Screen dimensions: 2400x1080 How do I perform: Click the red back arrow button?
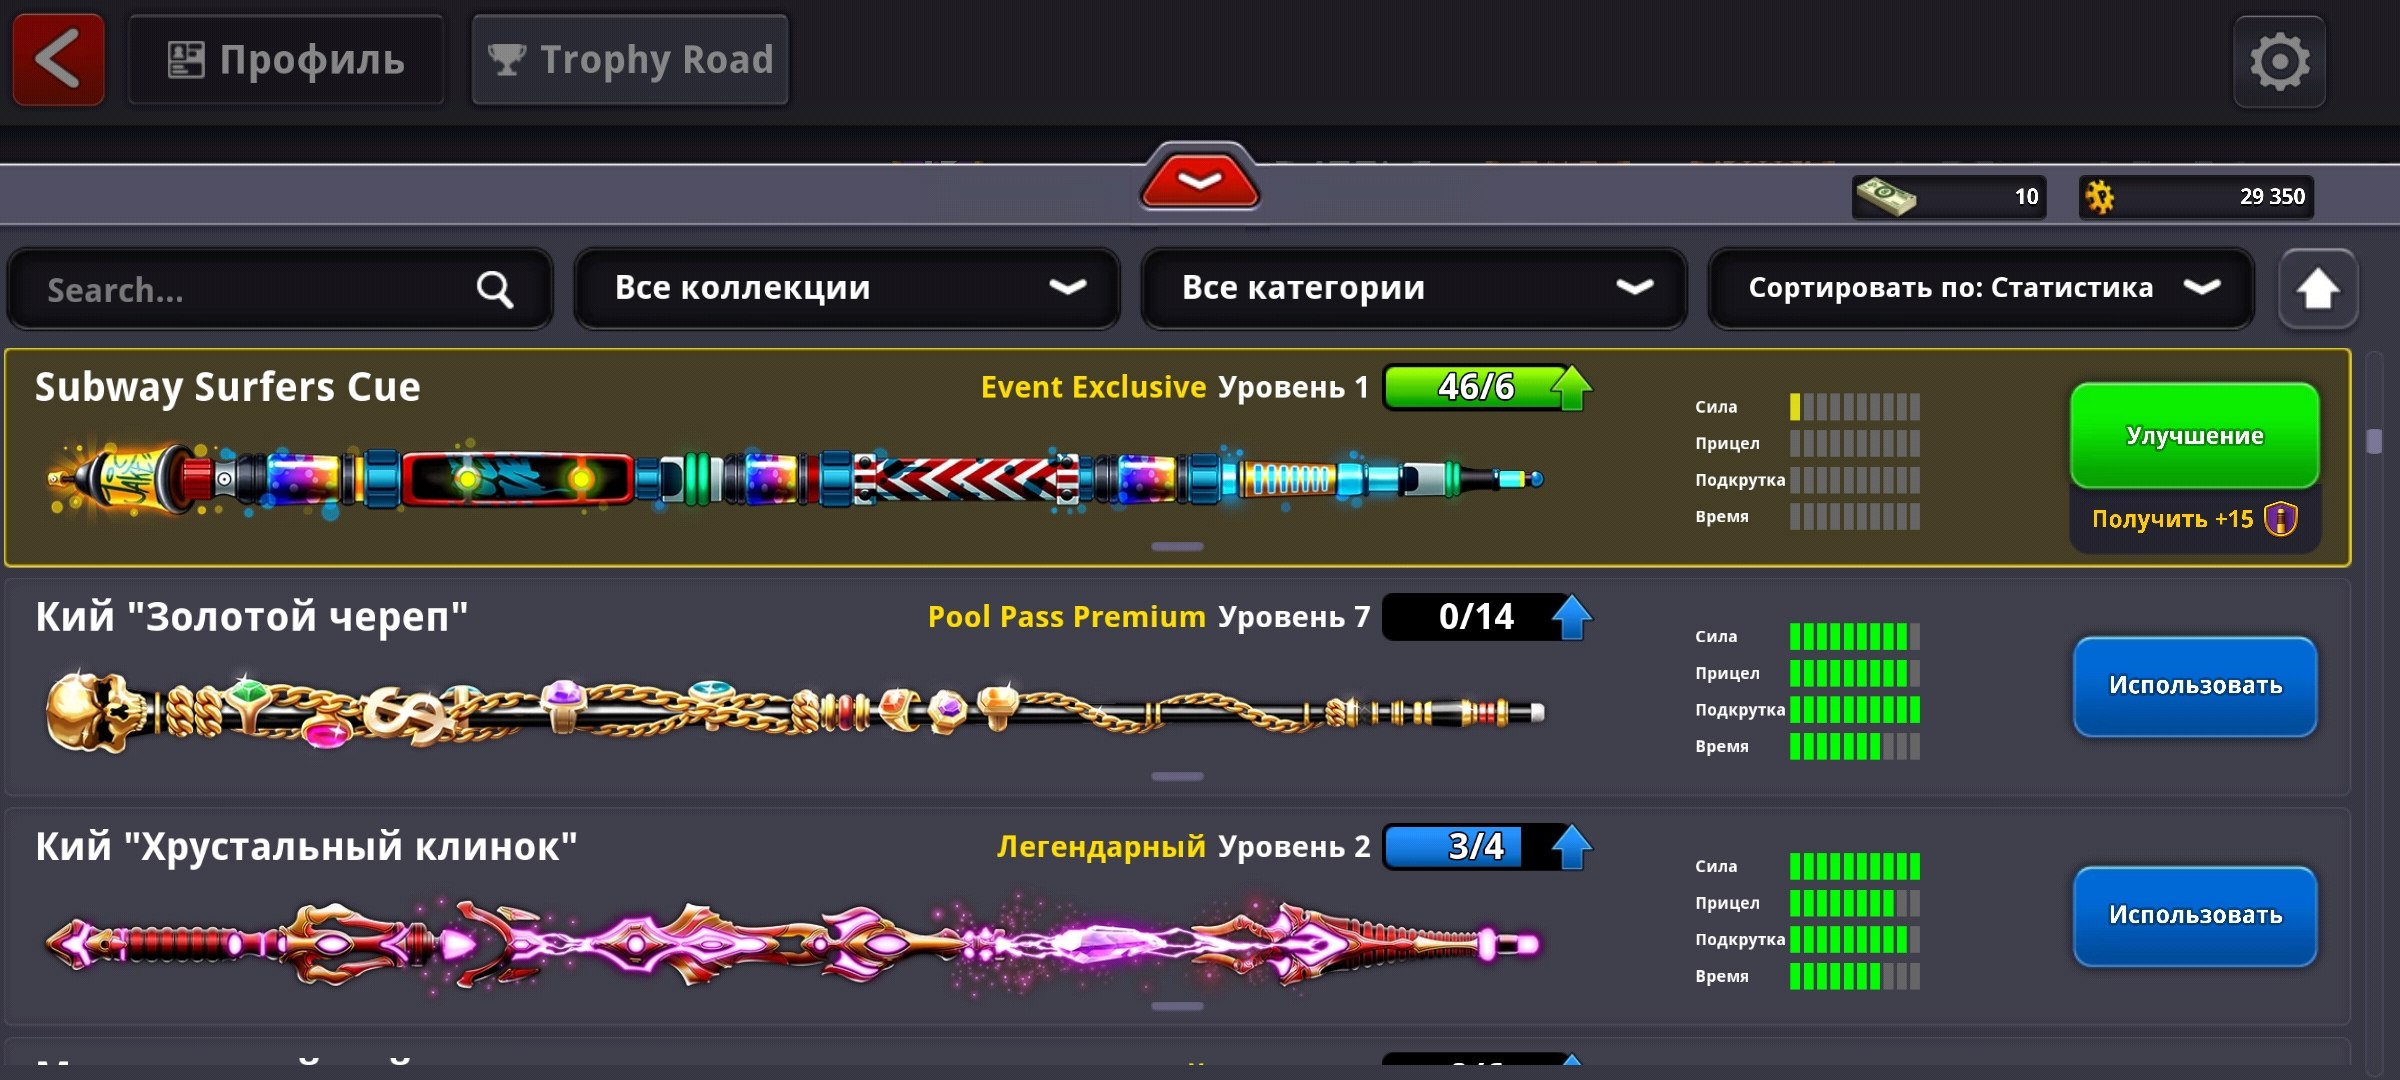point(58,60)
